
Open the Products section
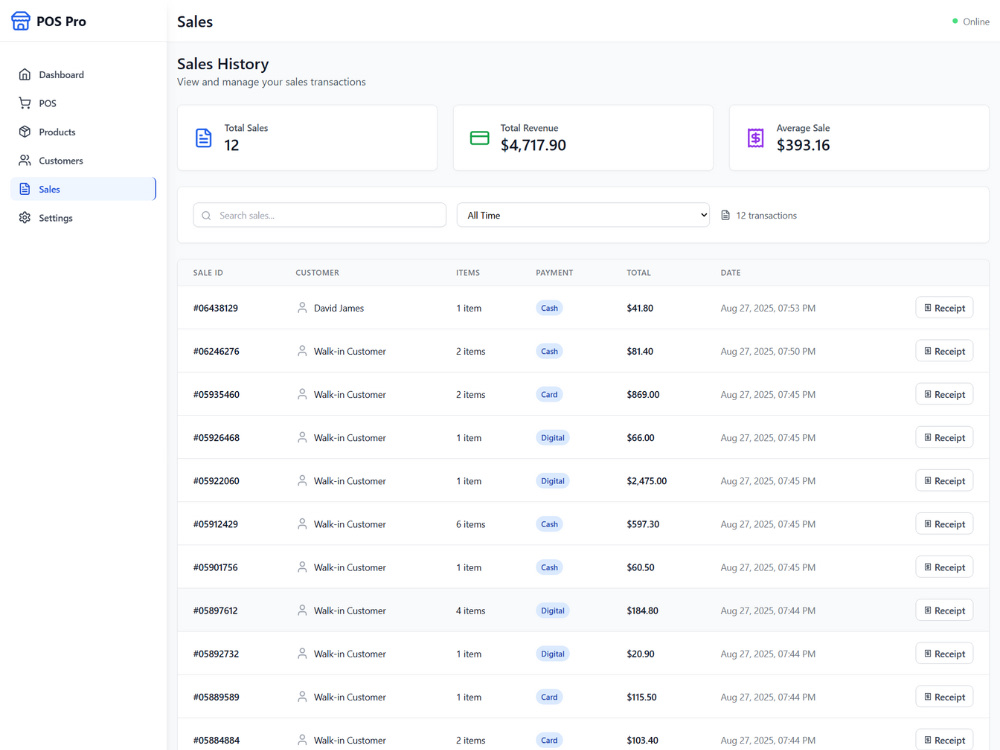pos(83,132)
